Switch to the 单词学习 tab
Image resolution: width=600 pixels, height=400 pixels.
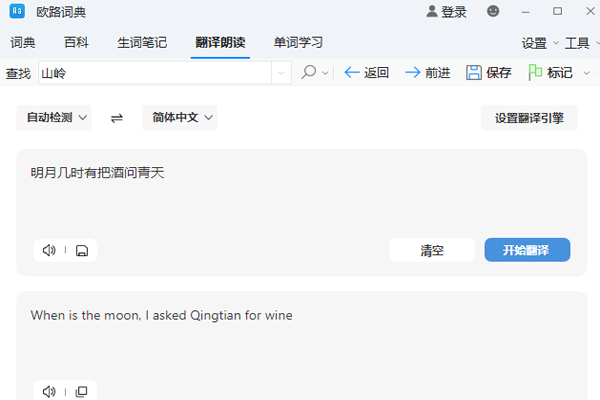[x=298, y=43]
